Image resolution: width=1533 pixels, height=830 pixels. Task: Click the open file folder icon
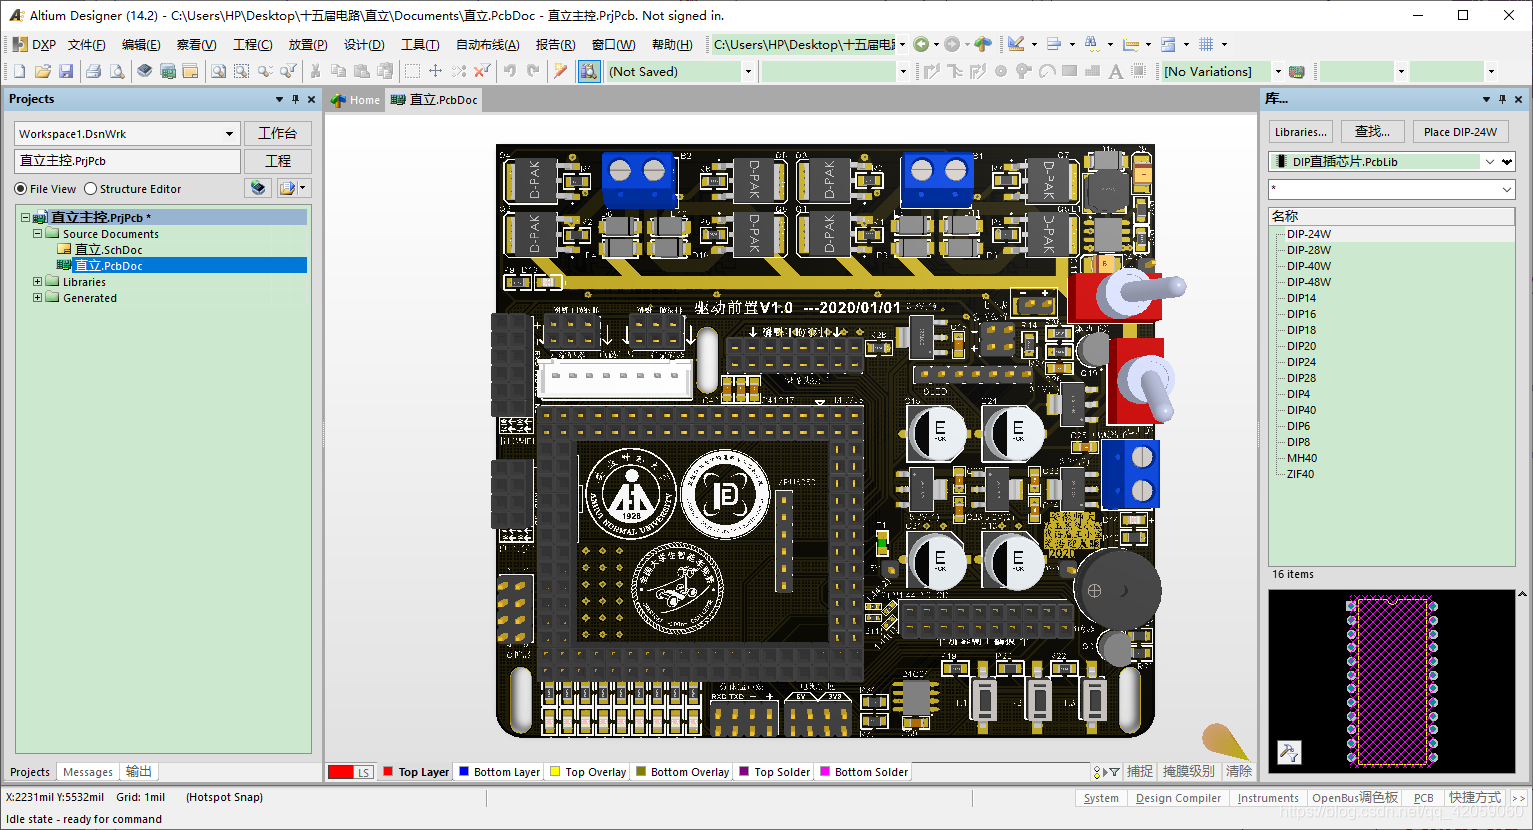point(42,71)
